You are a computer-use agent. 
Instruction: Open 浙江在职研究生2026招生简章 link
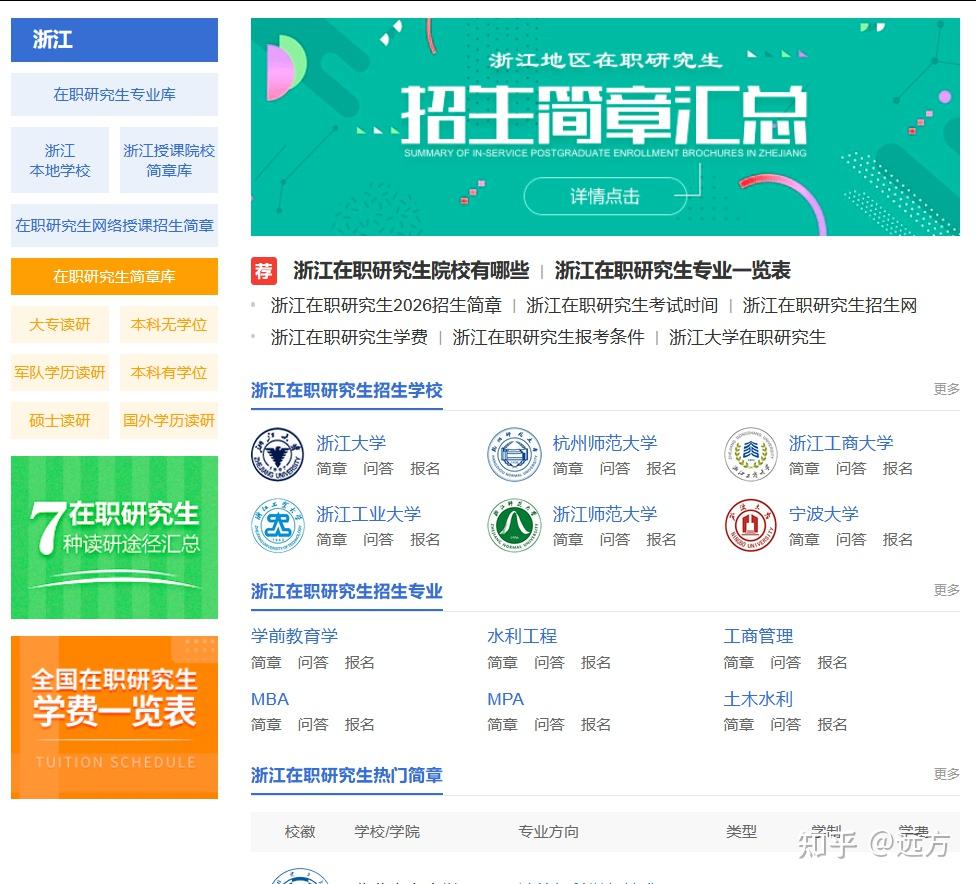coord(386,306)
